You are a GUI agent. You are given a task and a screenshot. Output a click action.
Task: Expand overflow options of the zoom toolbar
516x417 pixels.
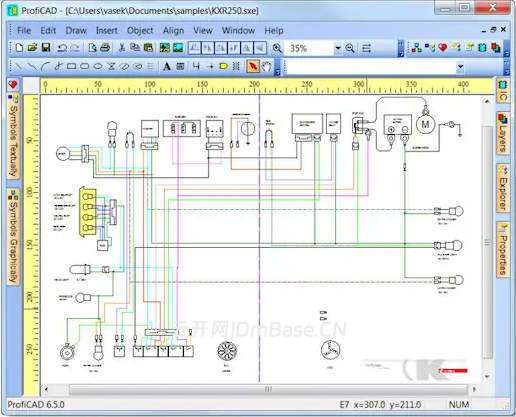[x=401, y=48]
